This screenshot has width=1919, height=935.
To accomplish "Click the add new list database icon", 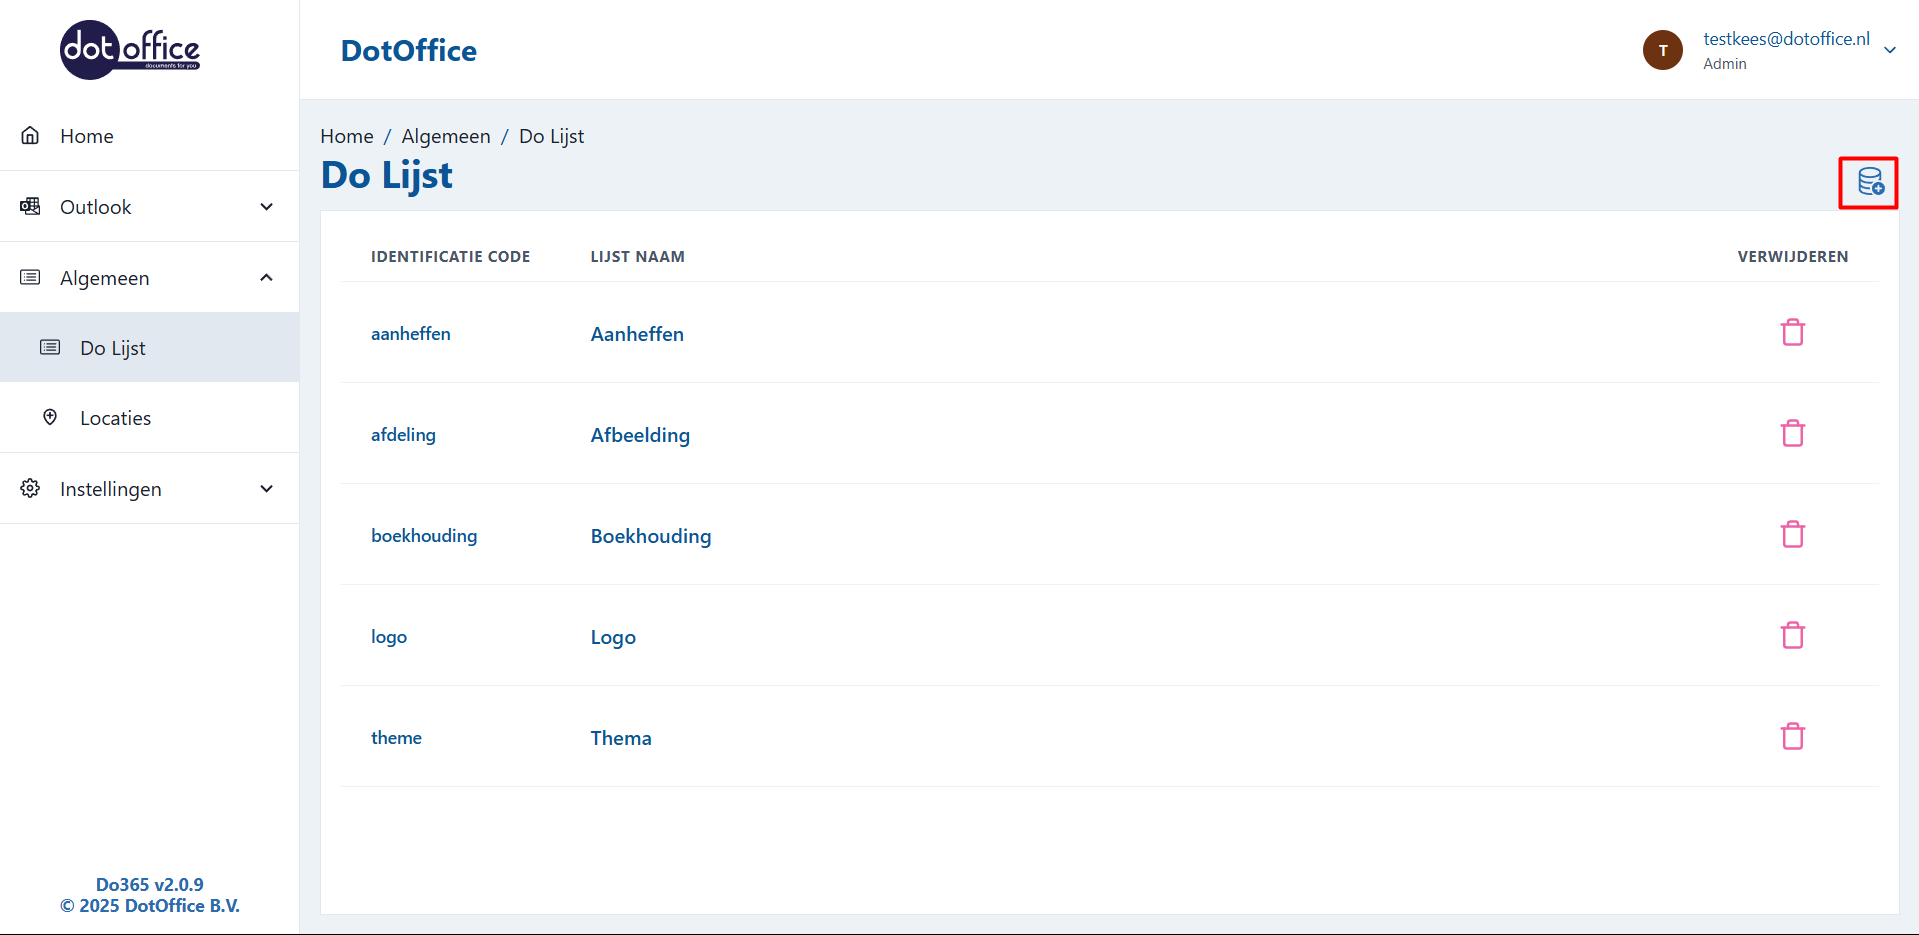I will pos(1868,182).
